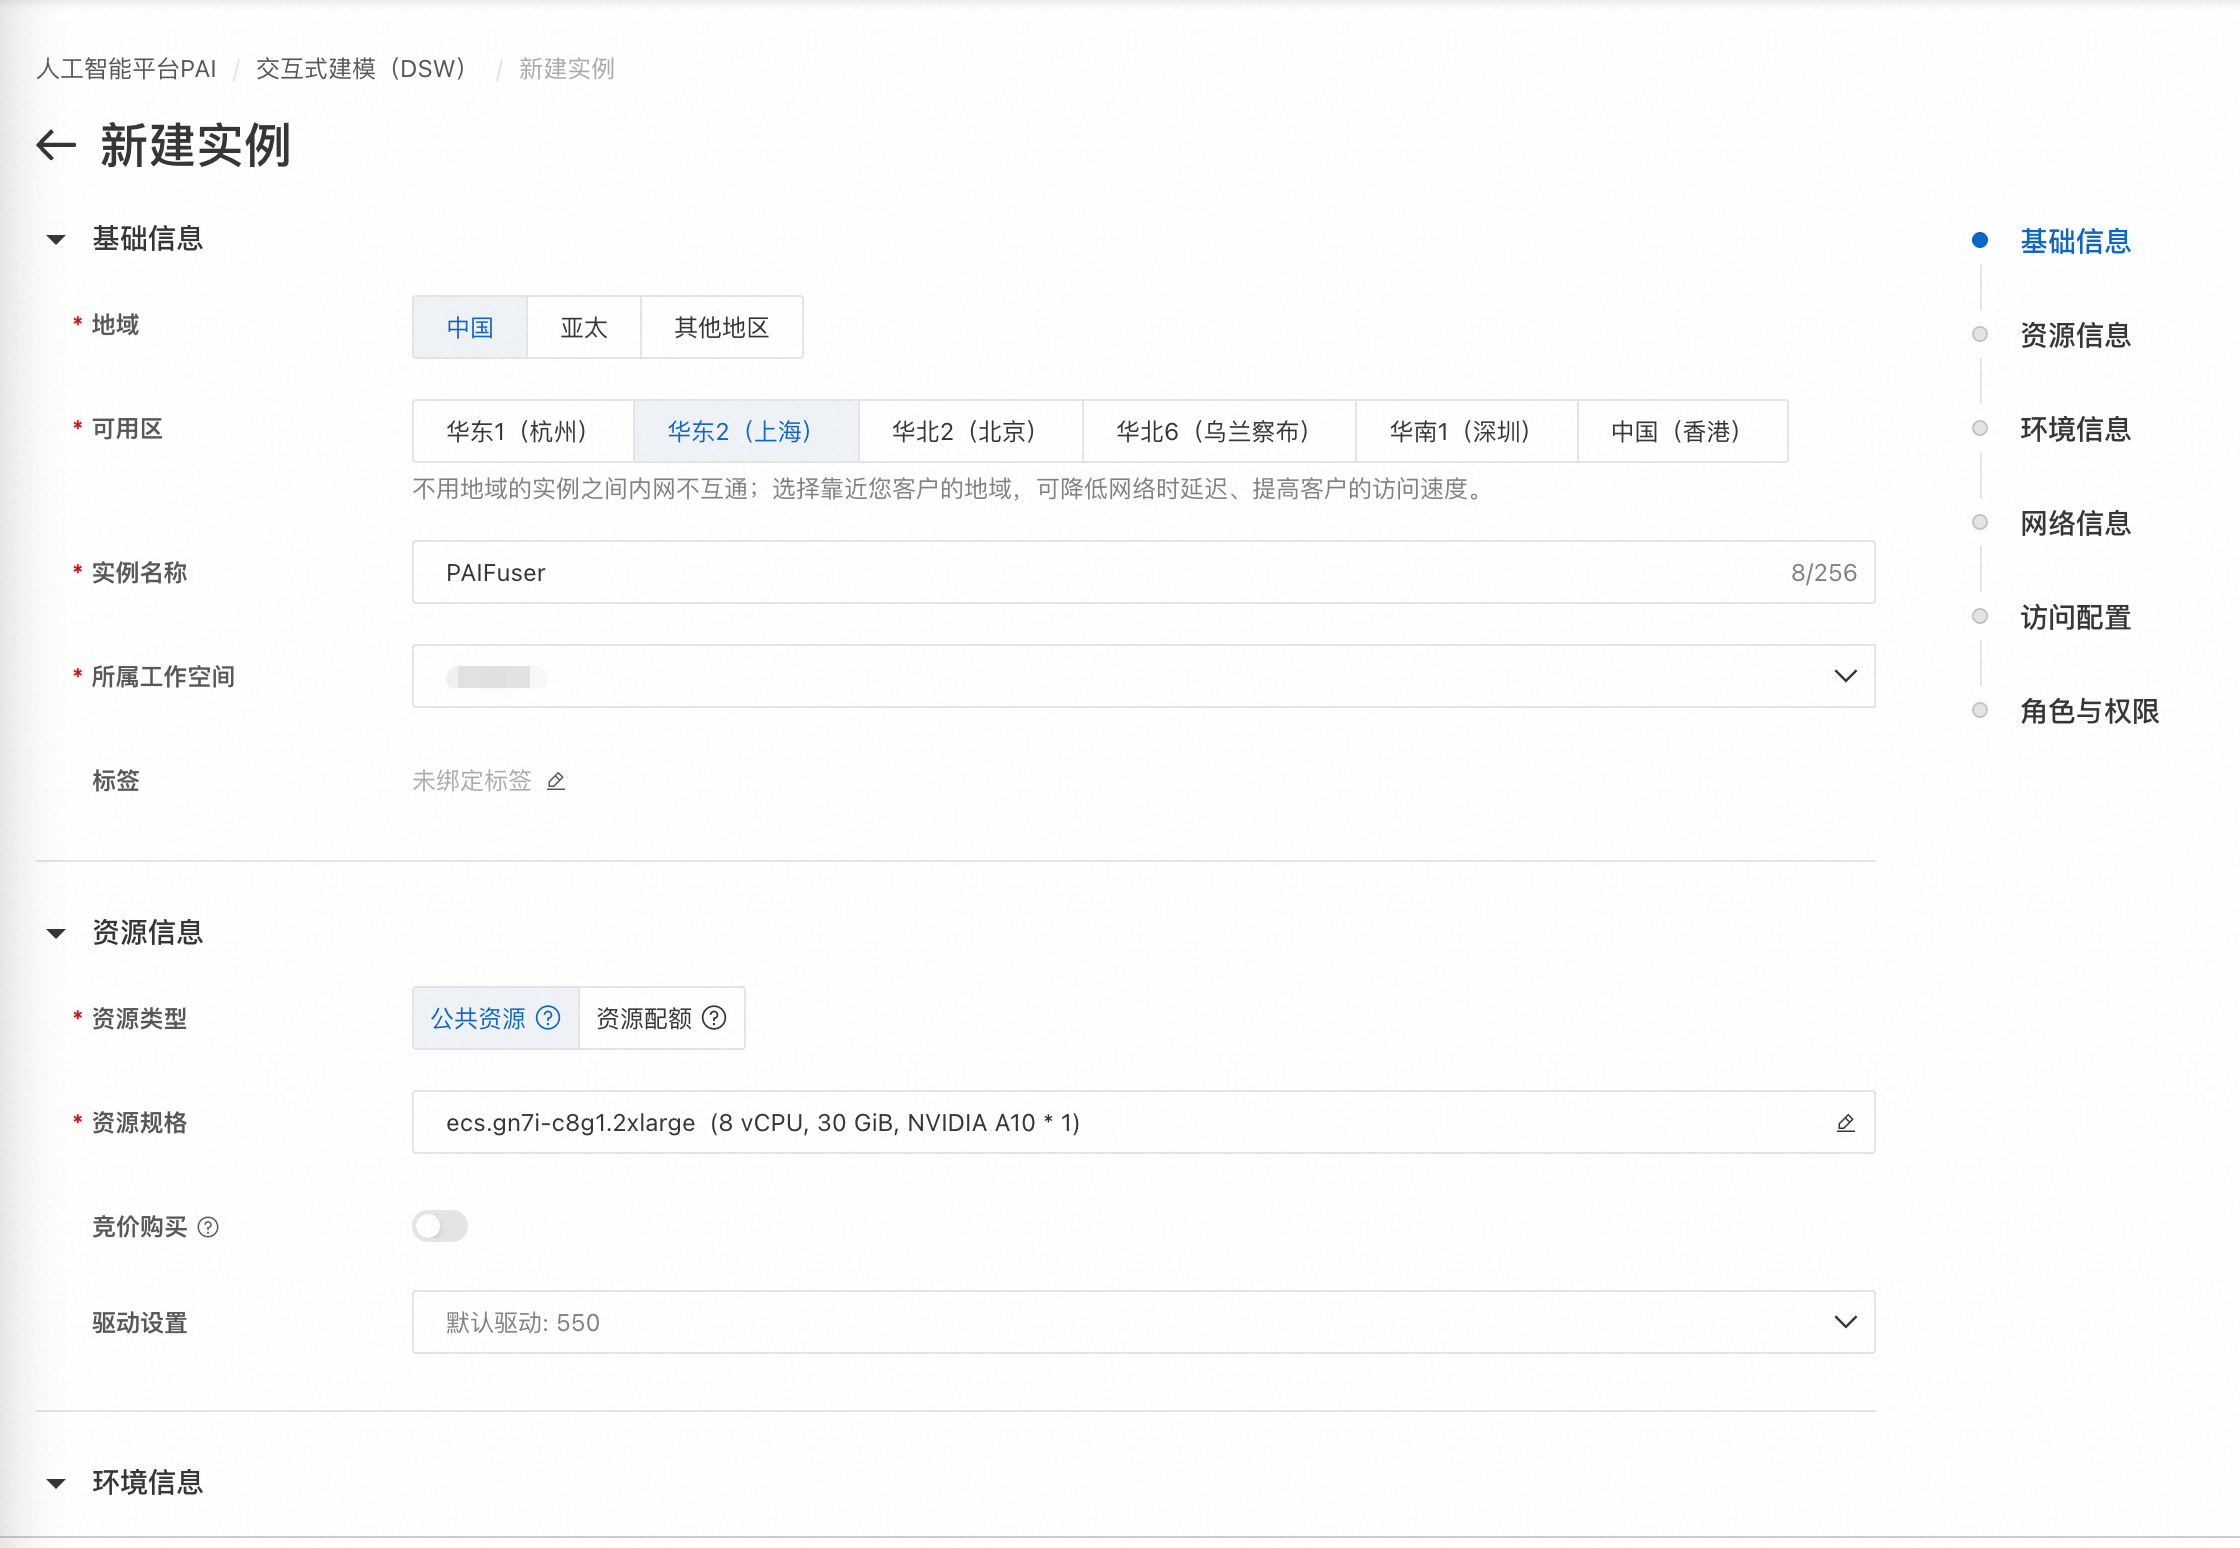Select the 中国 region tab
Screen dimensions: 2240x1548
[x=470, y=327]
